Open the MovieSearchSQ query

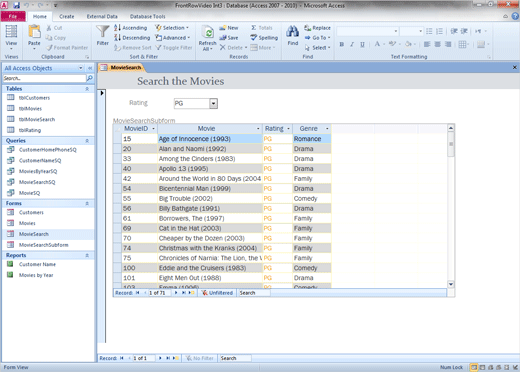coord(37,182)
